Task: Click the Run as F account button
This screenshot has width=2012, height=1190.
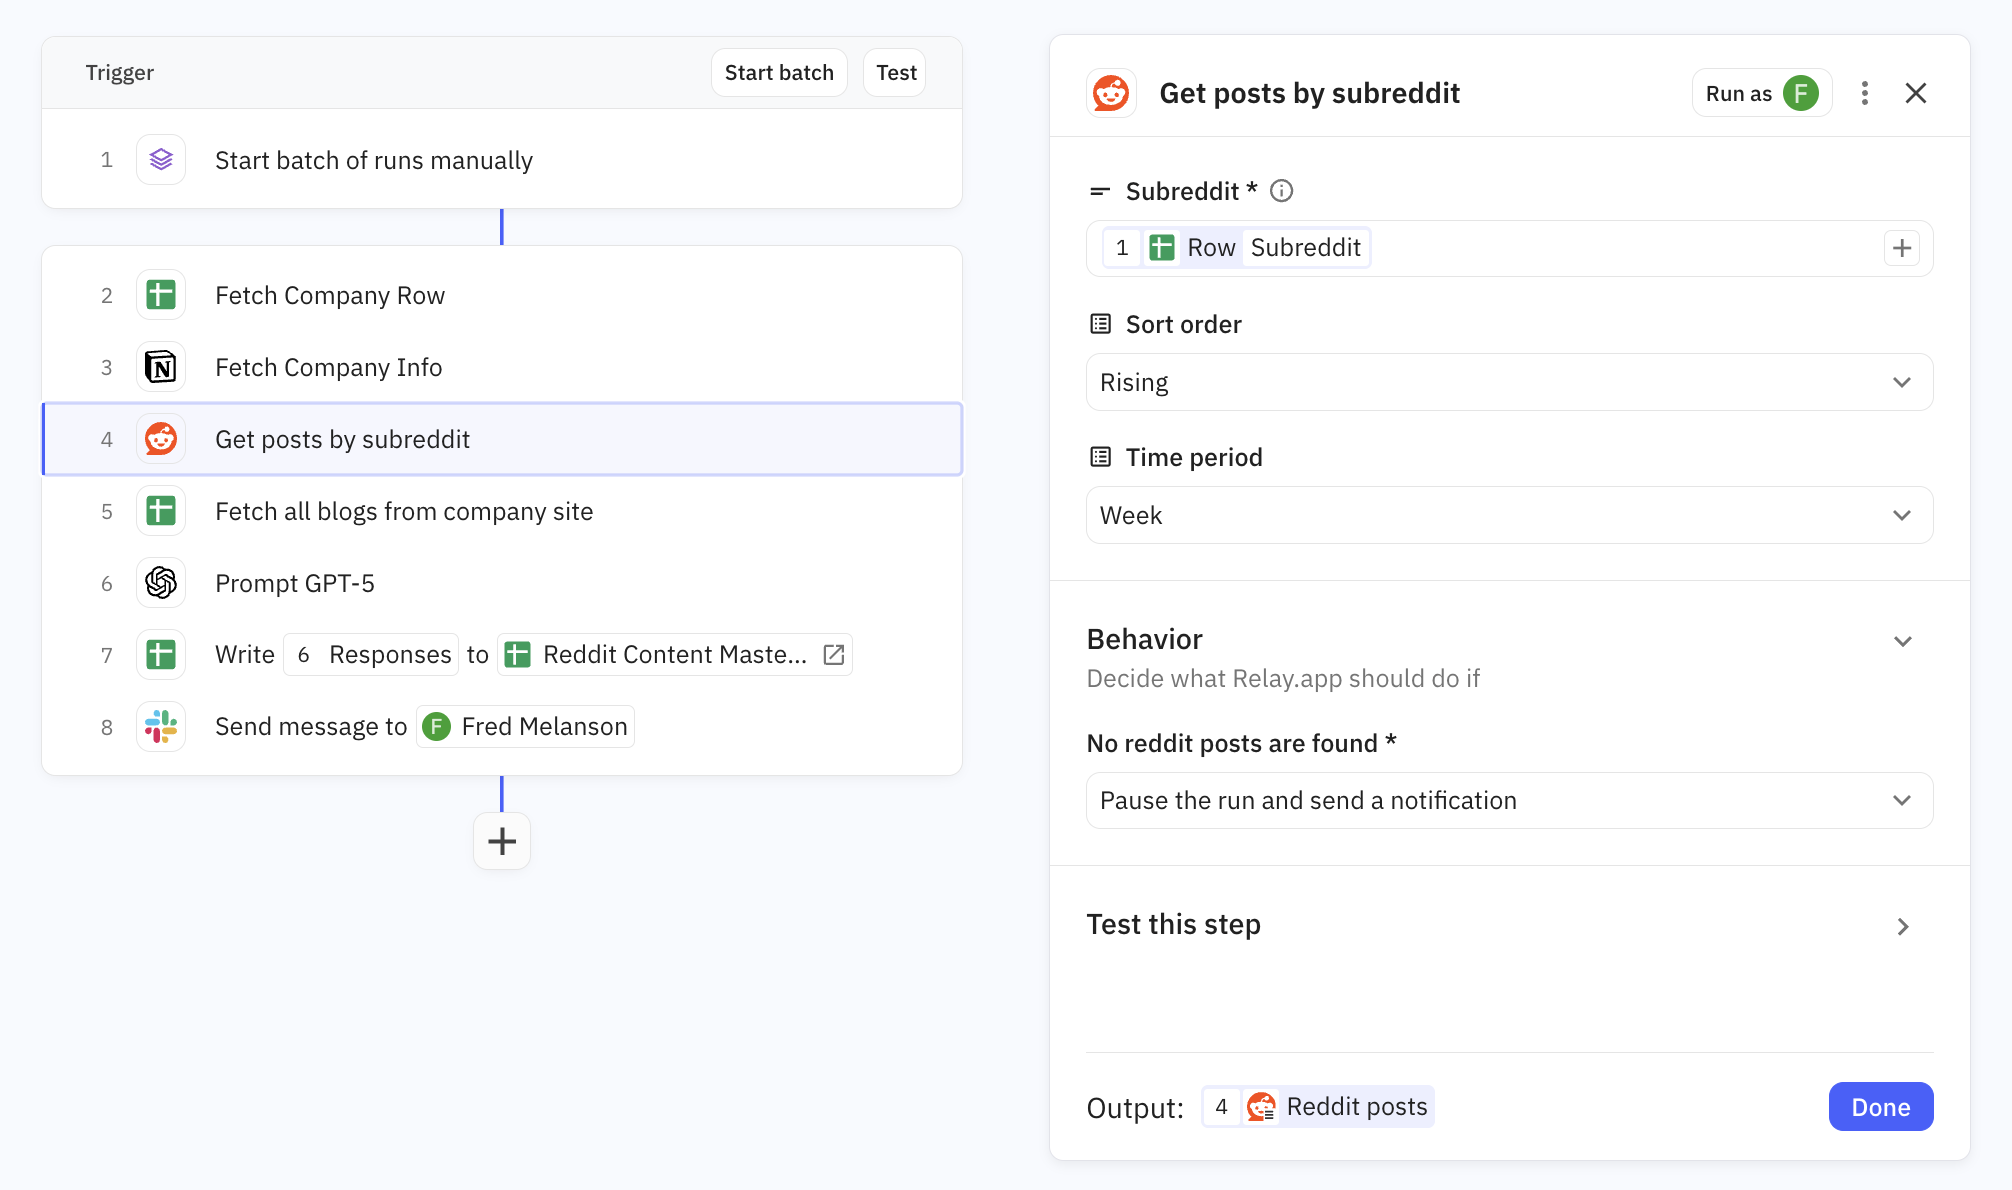Action: (x=1761, y=93)
